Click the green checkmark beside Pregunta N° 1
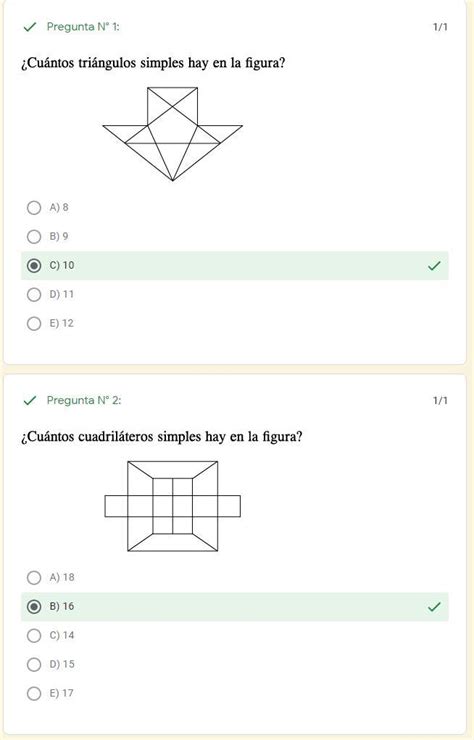 pyautogui.click(x=30, y=27)
